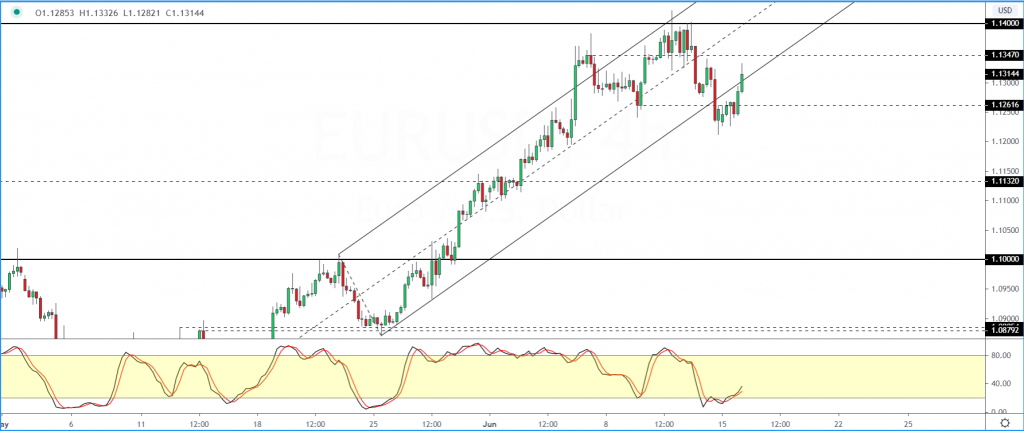Click the 18 date label on time axis
This screenshot has height=431, width=1024.
[x=257, y=422]
